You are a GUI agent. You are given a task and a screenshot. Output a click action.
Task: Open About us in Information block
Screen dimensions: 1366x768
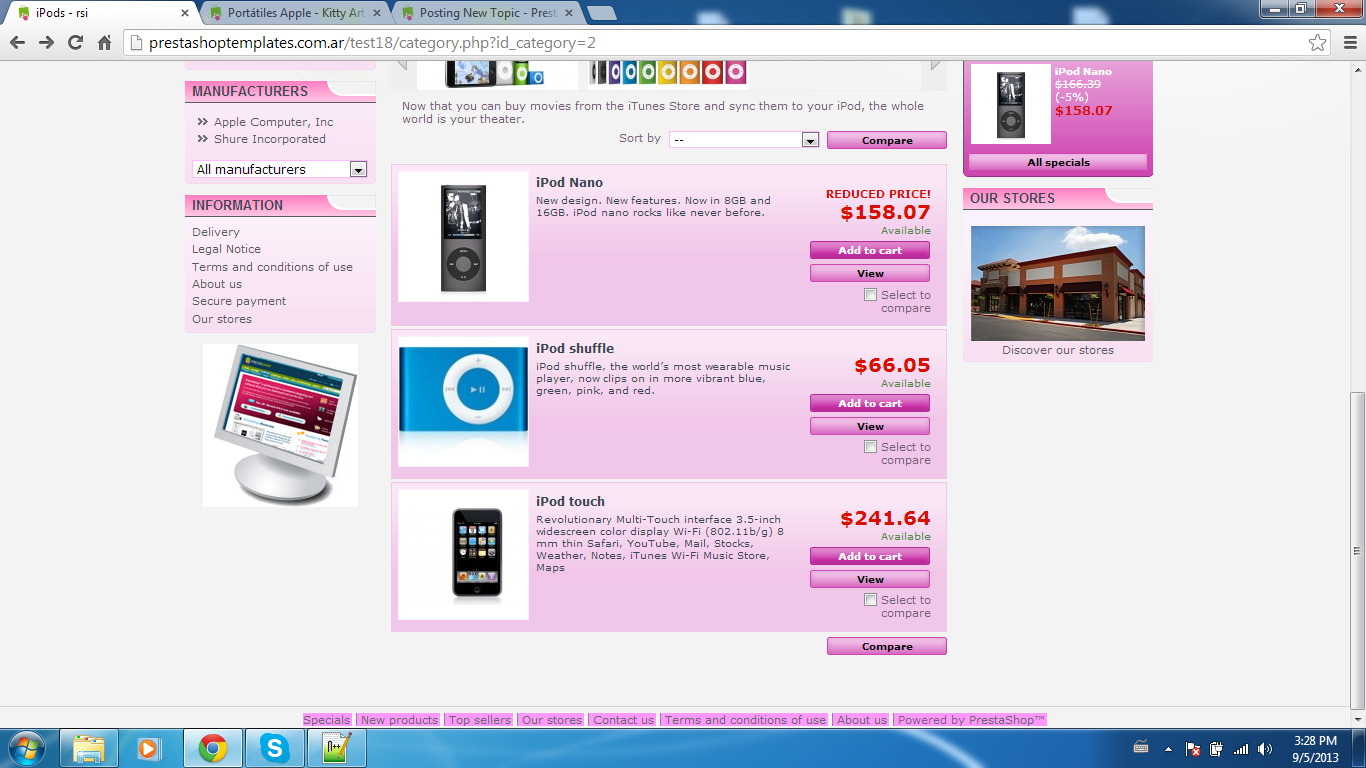pos(217,284)
